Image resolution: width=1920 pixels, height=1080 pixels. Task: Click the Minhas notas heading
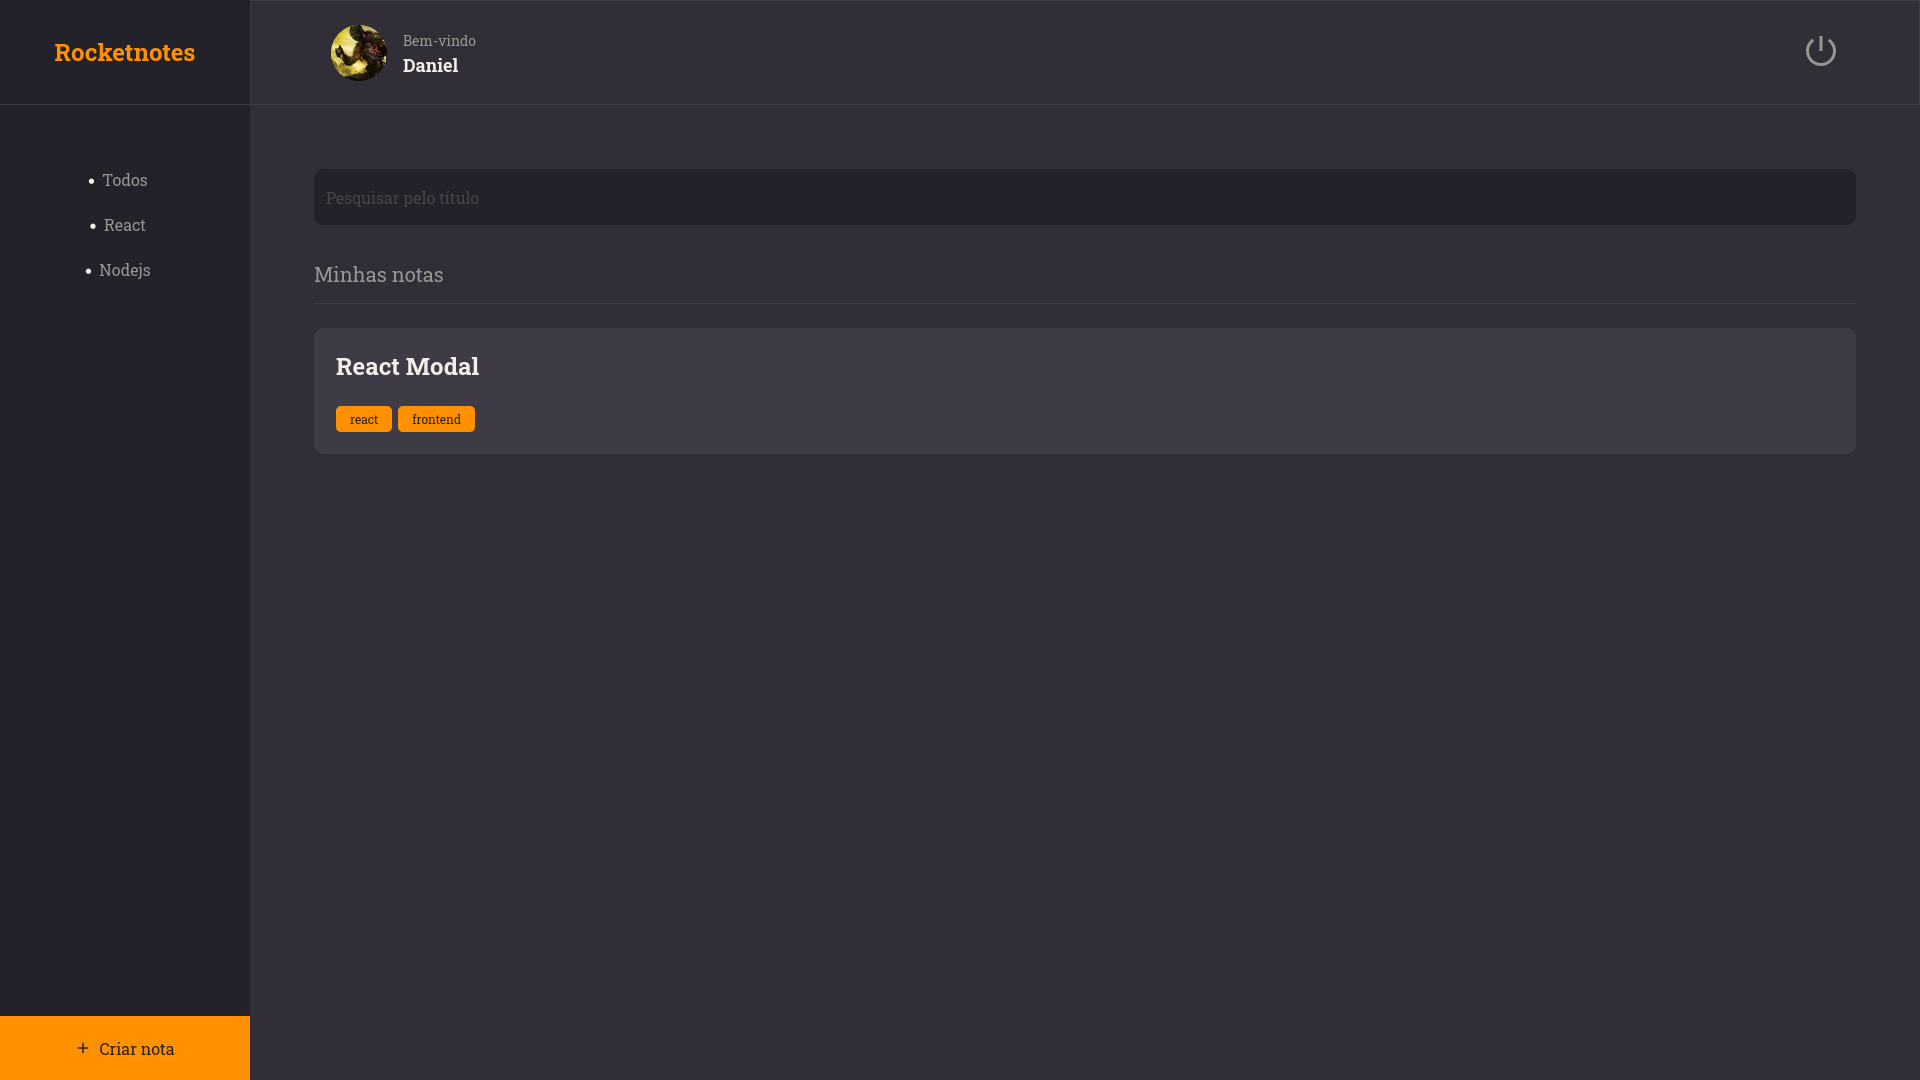[378, 274]
